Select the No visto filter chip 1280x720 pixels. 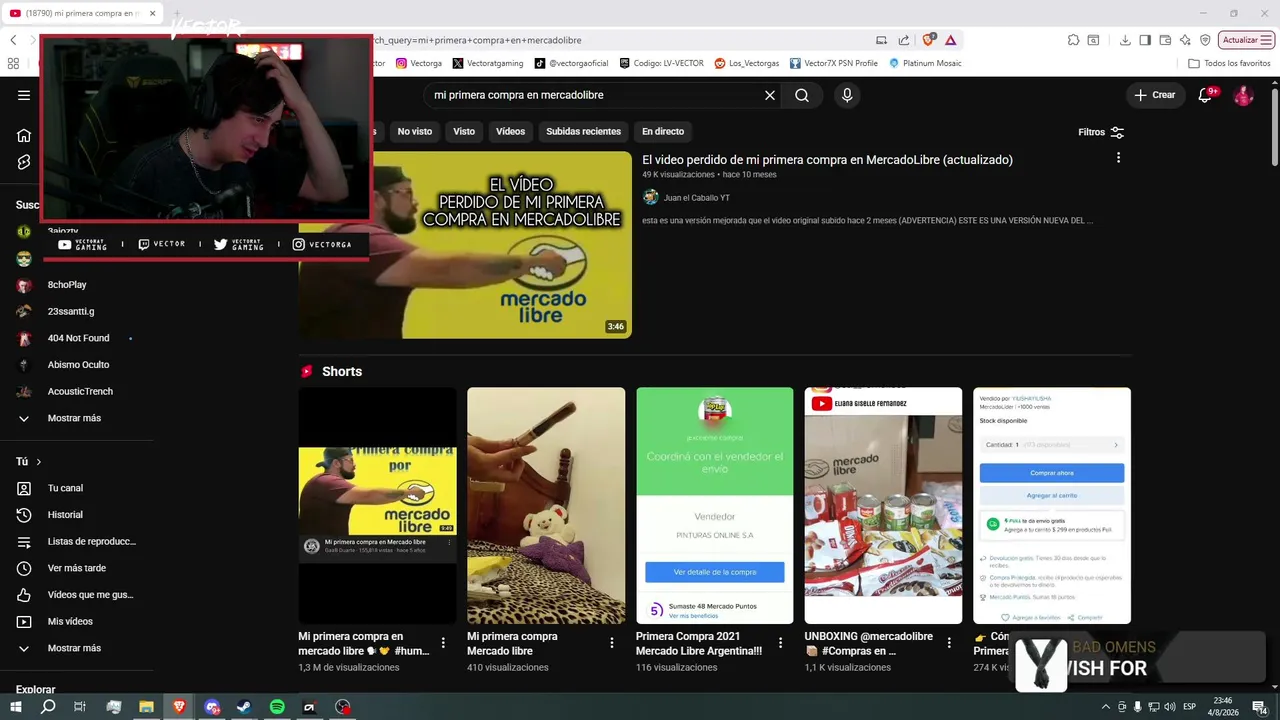415,131
